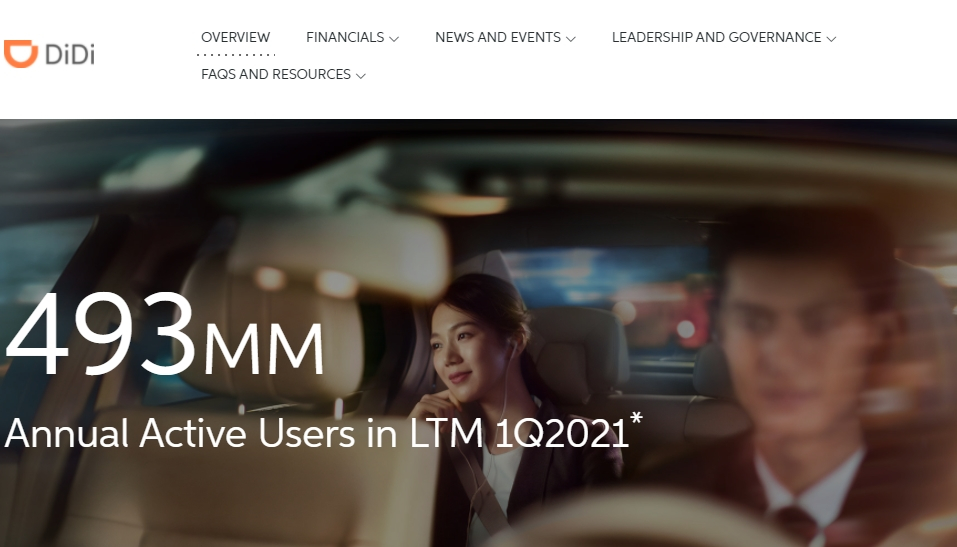This screenshot has width=957, height=547.
Task: Expand the News and Events chevron arrow
Action: pos(571,39)
